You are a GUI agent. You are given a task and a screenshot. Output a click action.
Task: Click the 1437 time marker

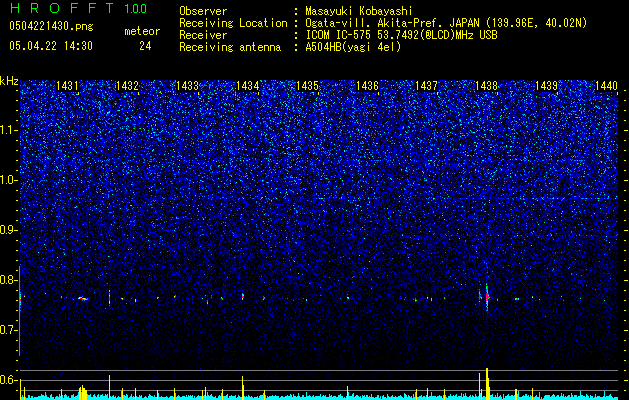point(426,86)
